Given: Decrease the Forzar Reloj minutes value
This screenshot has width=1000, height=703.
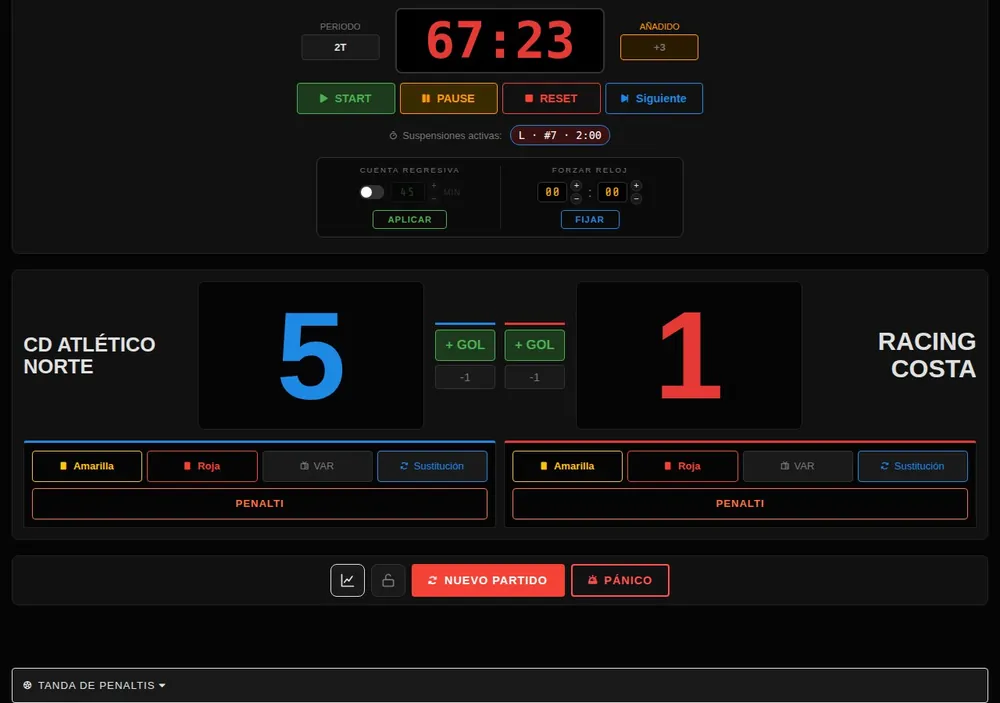Looking at the screenshot, I should [x=576, y=198].
